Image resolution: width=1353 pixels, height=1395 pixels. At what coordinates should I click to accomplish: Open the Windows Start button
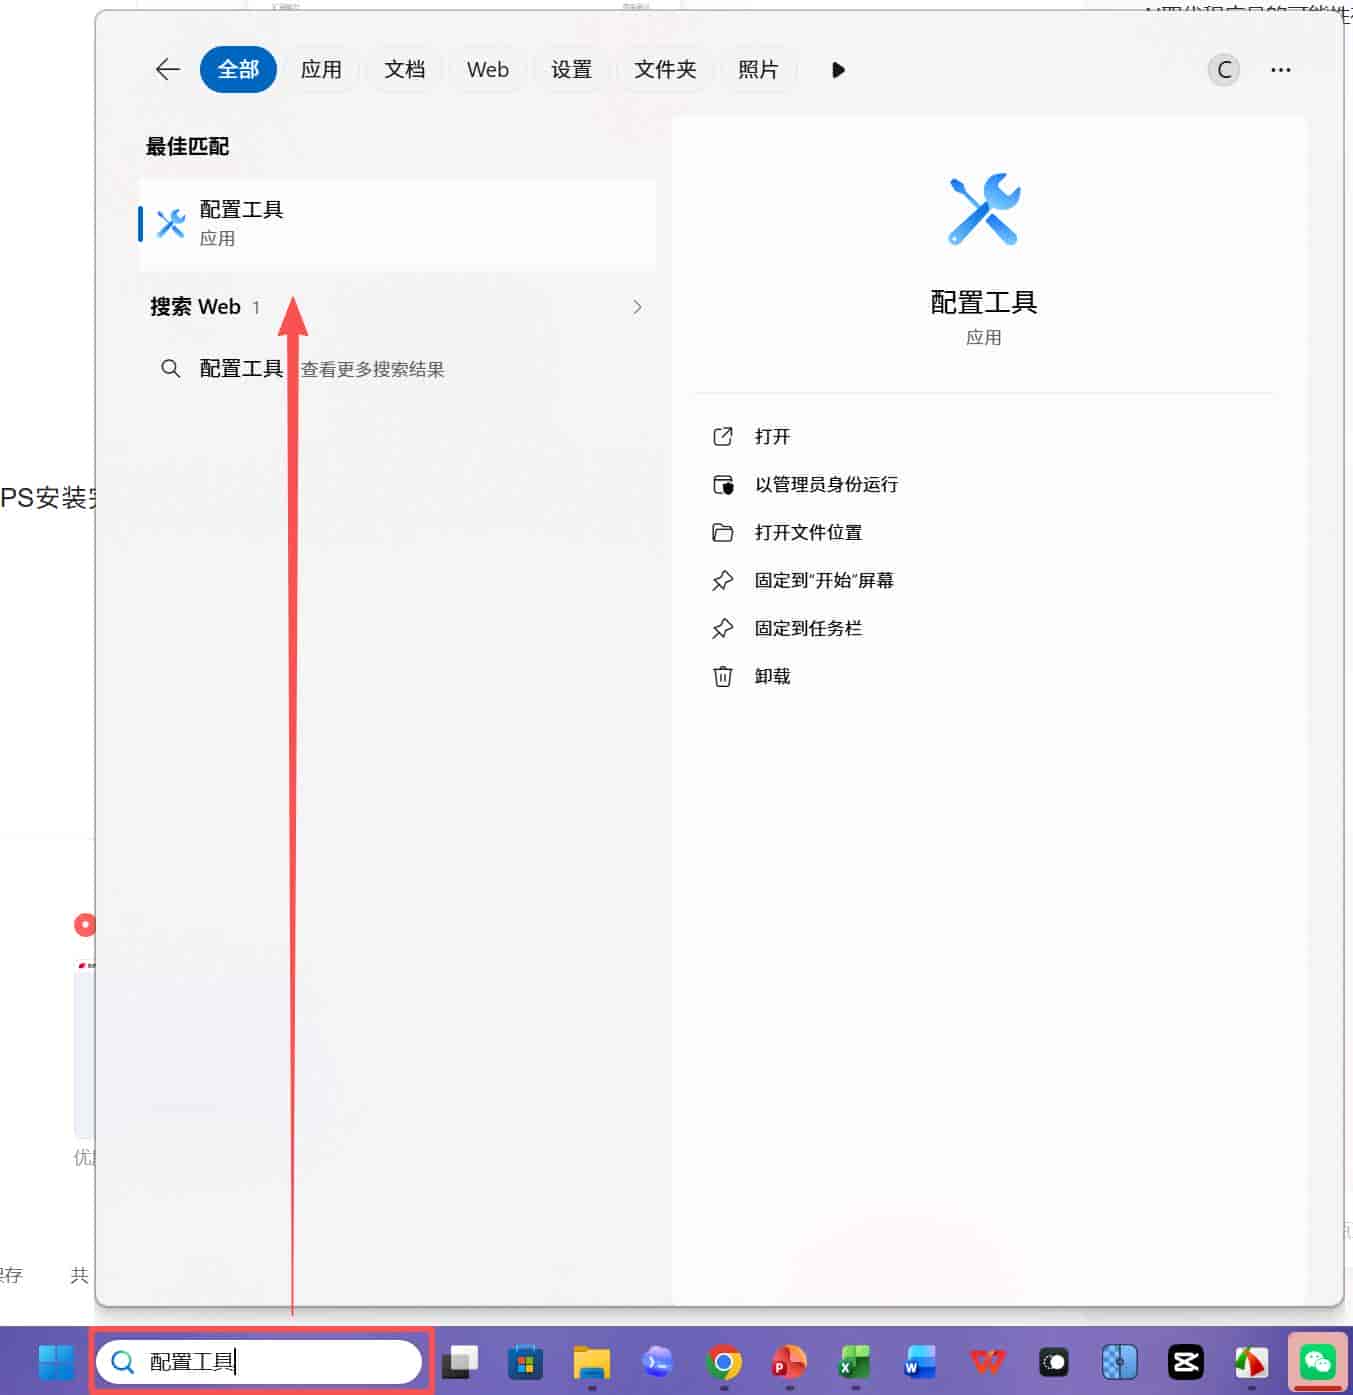pos(56,1362)
